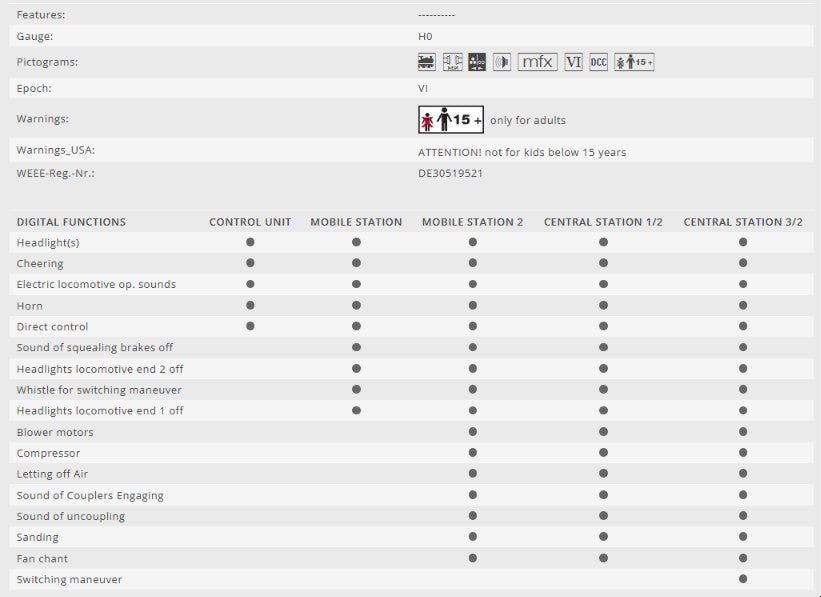Click Control Unit dot in Cheering row
This screenshot has width=821, height=597.
pyautogui.click(x=250, y=263)
